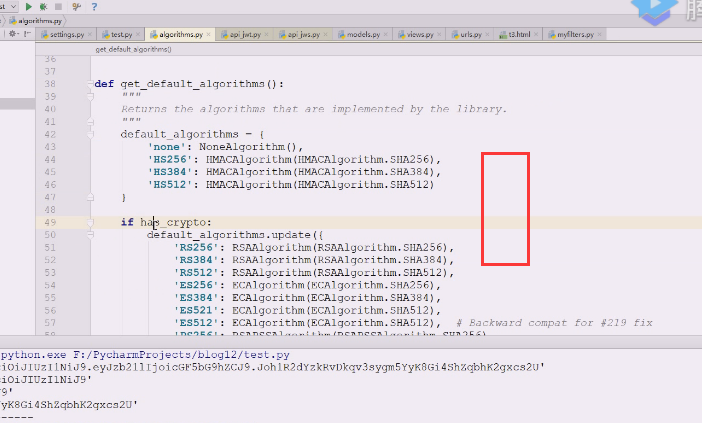Close the api_jws.py tab
The image size is (702, 423).
point(325,34)
